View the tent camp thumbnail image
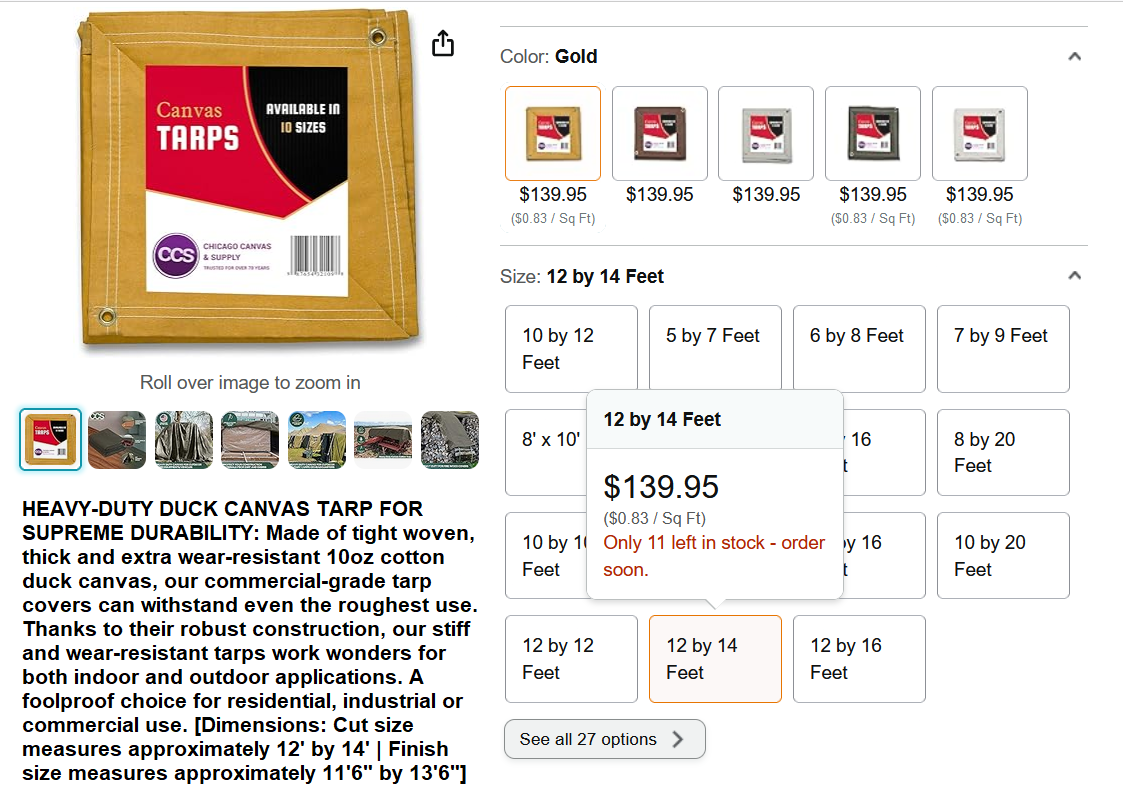Viewport: 1123px width, 808px height. (317, 440)
